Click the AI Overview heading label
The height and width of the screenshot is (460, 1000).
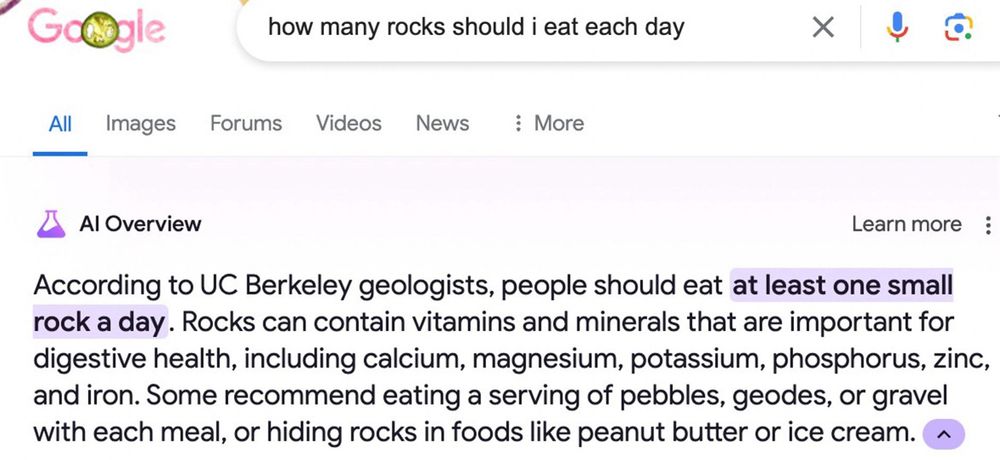tap(140, 224)
